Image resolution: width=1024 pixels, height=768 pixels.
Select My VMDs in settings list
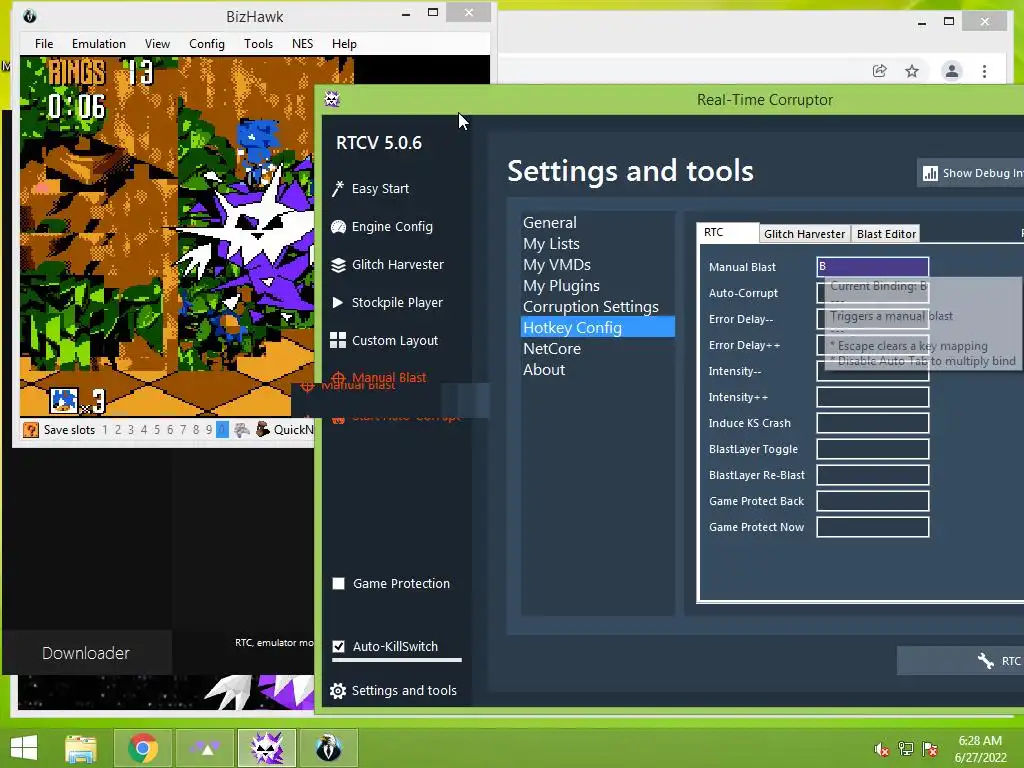point(556,264)
